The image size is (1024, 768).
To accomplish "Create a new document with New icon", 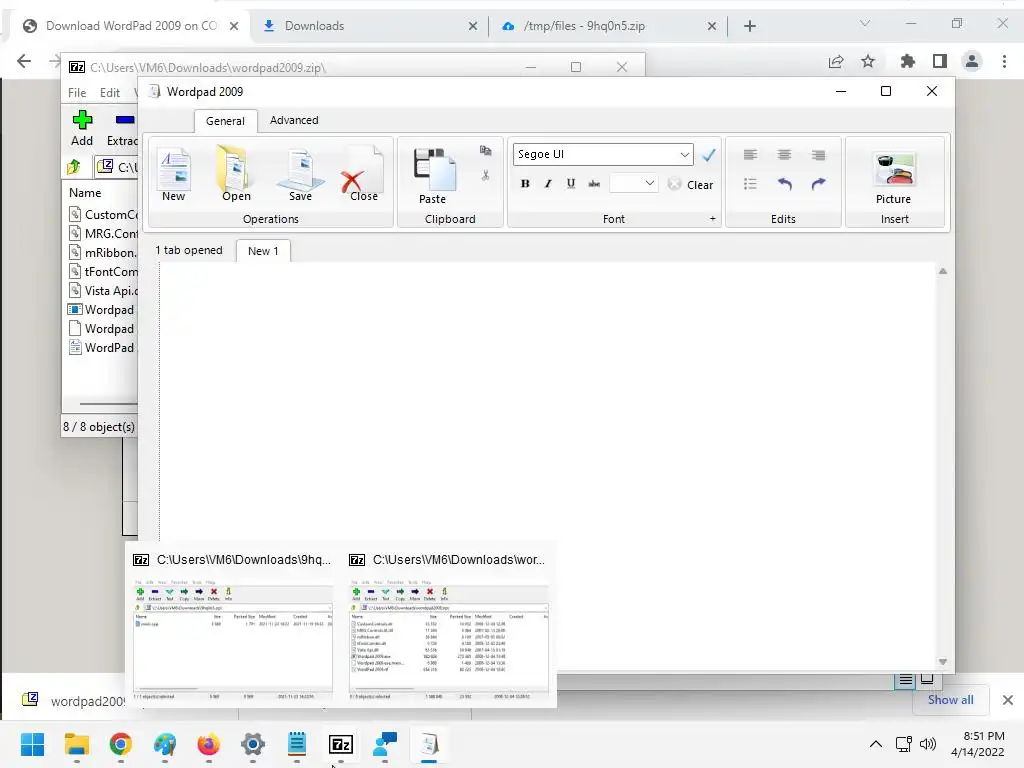I will [174, 174].
